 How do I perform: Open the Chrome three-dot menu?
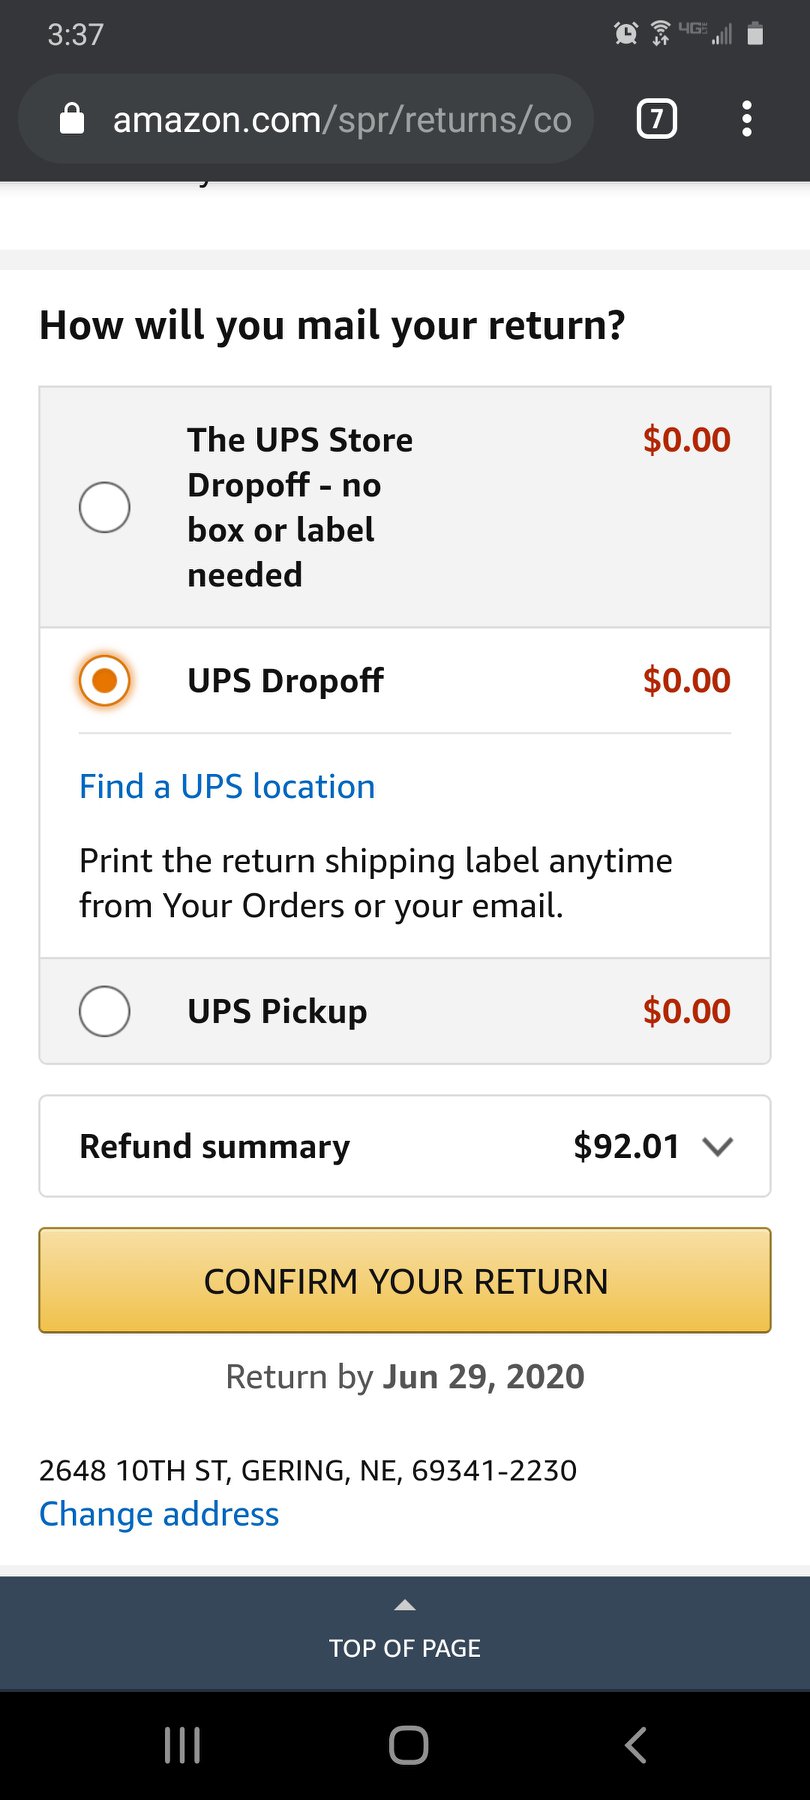click(746, 119)
